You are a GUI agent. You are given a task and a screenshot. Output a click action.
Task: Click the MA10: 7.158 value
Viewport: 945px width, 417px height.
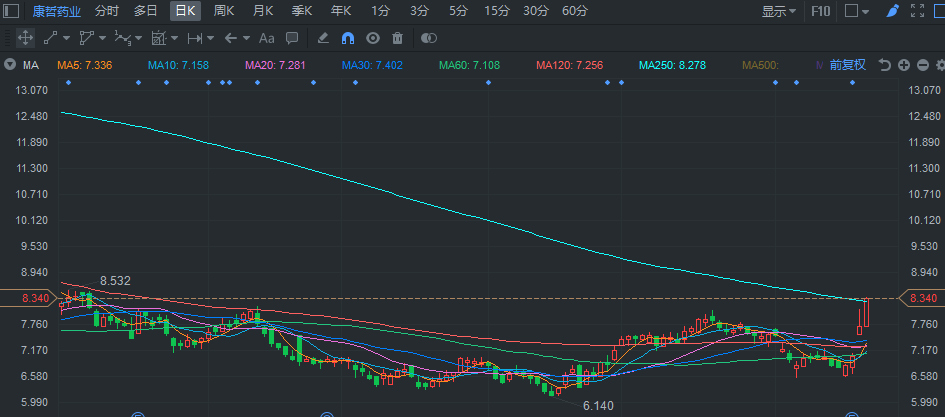[x=178, y=65]
